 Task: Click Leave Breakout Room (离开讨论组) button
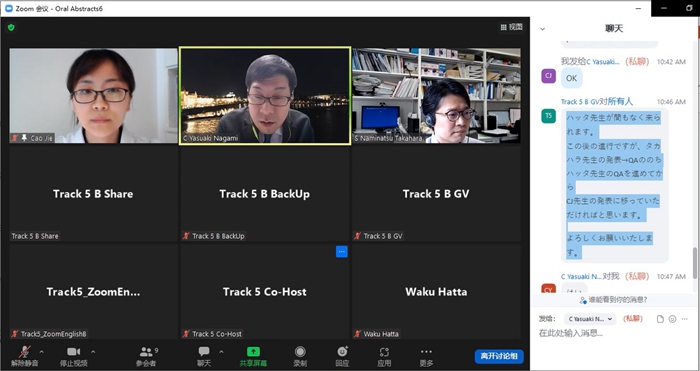pyautogui.click(x=499, y=356)
